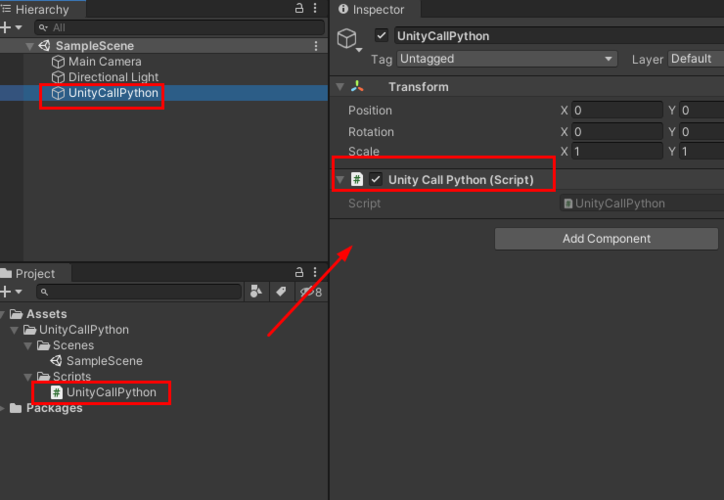
Task: Select the Assets folder
Action: pos(46,314)
